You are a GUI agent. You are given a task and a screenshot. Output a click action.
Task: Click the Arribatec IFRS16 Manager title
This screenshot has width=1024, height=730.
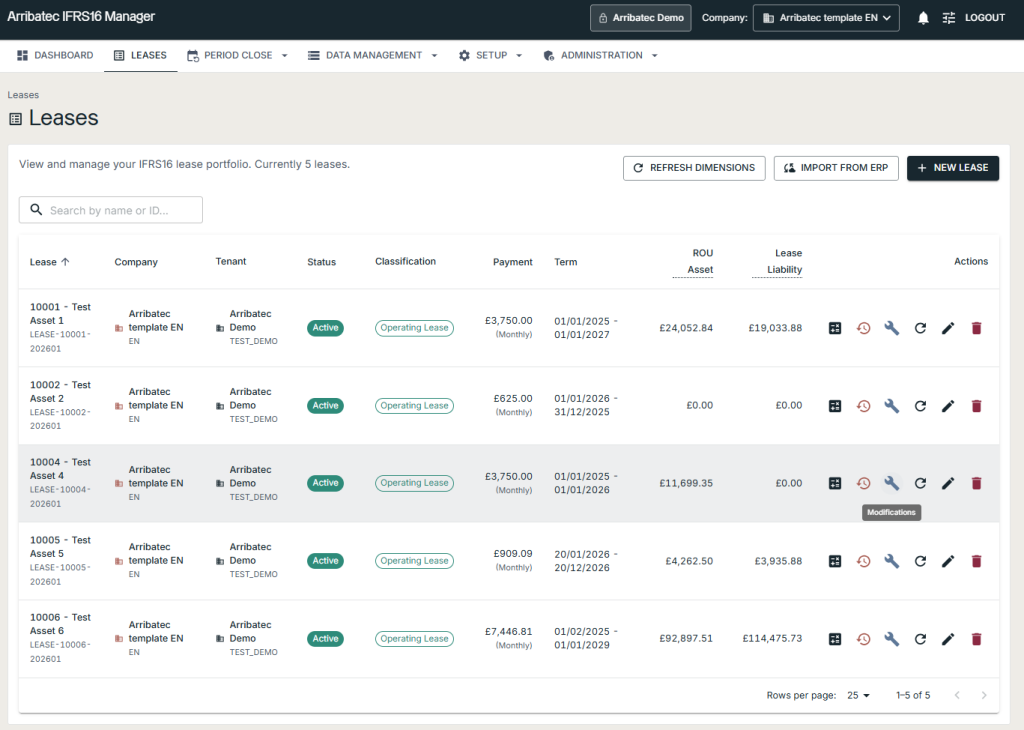(81, 16)
